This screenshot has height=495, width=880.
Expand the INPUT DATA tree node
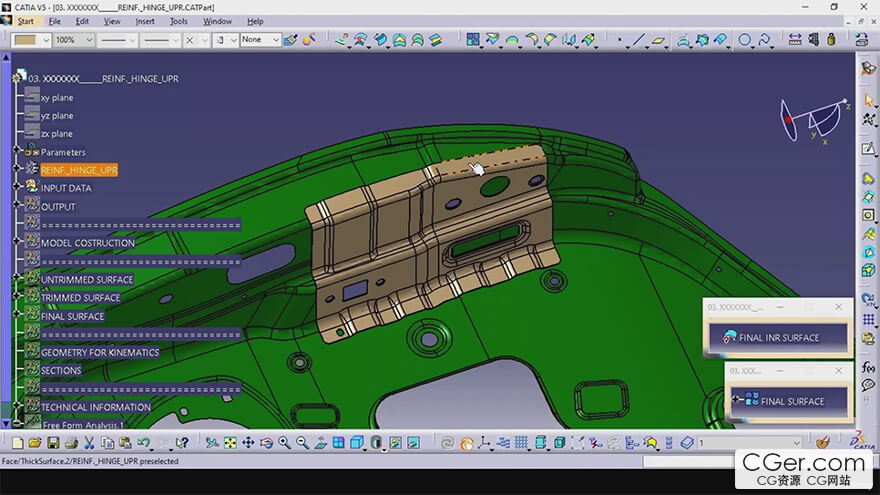[x=17, y=188]
